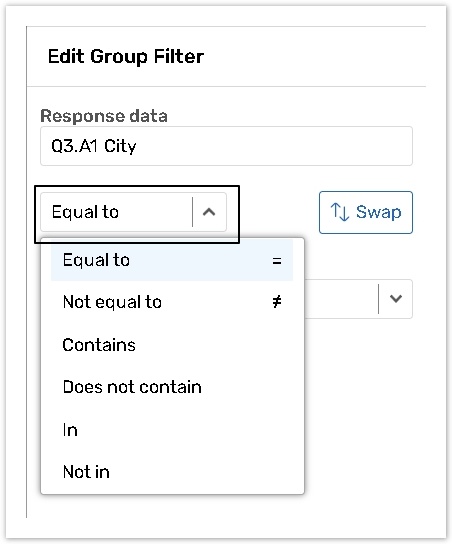
Task: Click the divider line beside the up chevron
Action: [192, 212]
